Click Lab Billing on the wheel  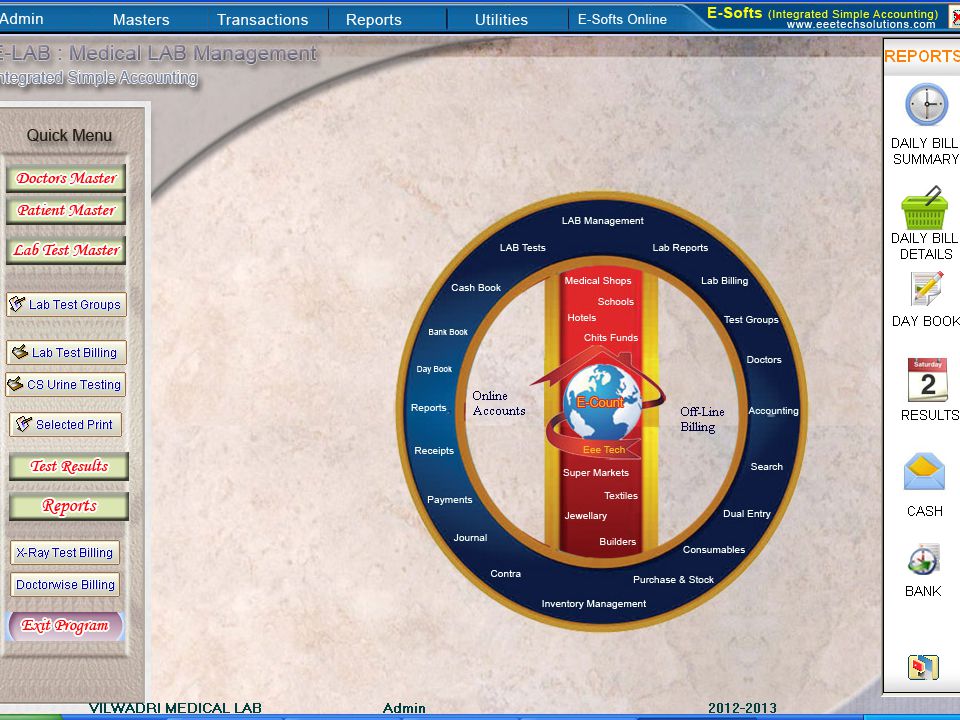click(x=724, y=280)
